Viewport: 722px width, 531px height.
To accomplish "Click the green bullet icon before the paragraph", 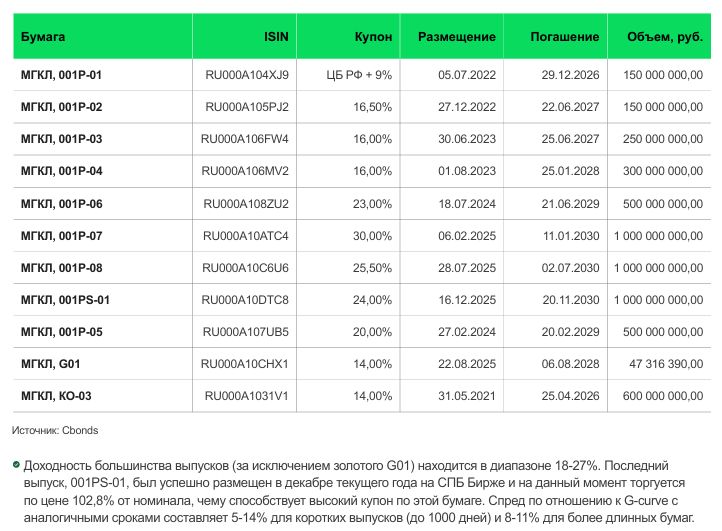I will 16,466.
